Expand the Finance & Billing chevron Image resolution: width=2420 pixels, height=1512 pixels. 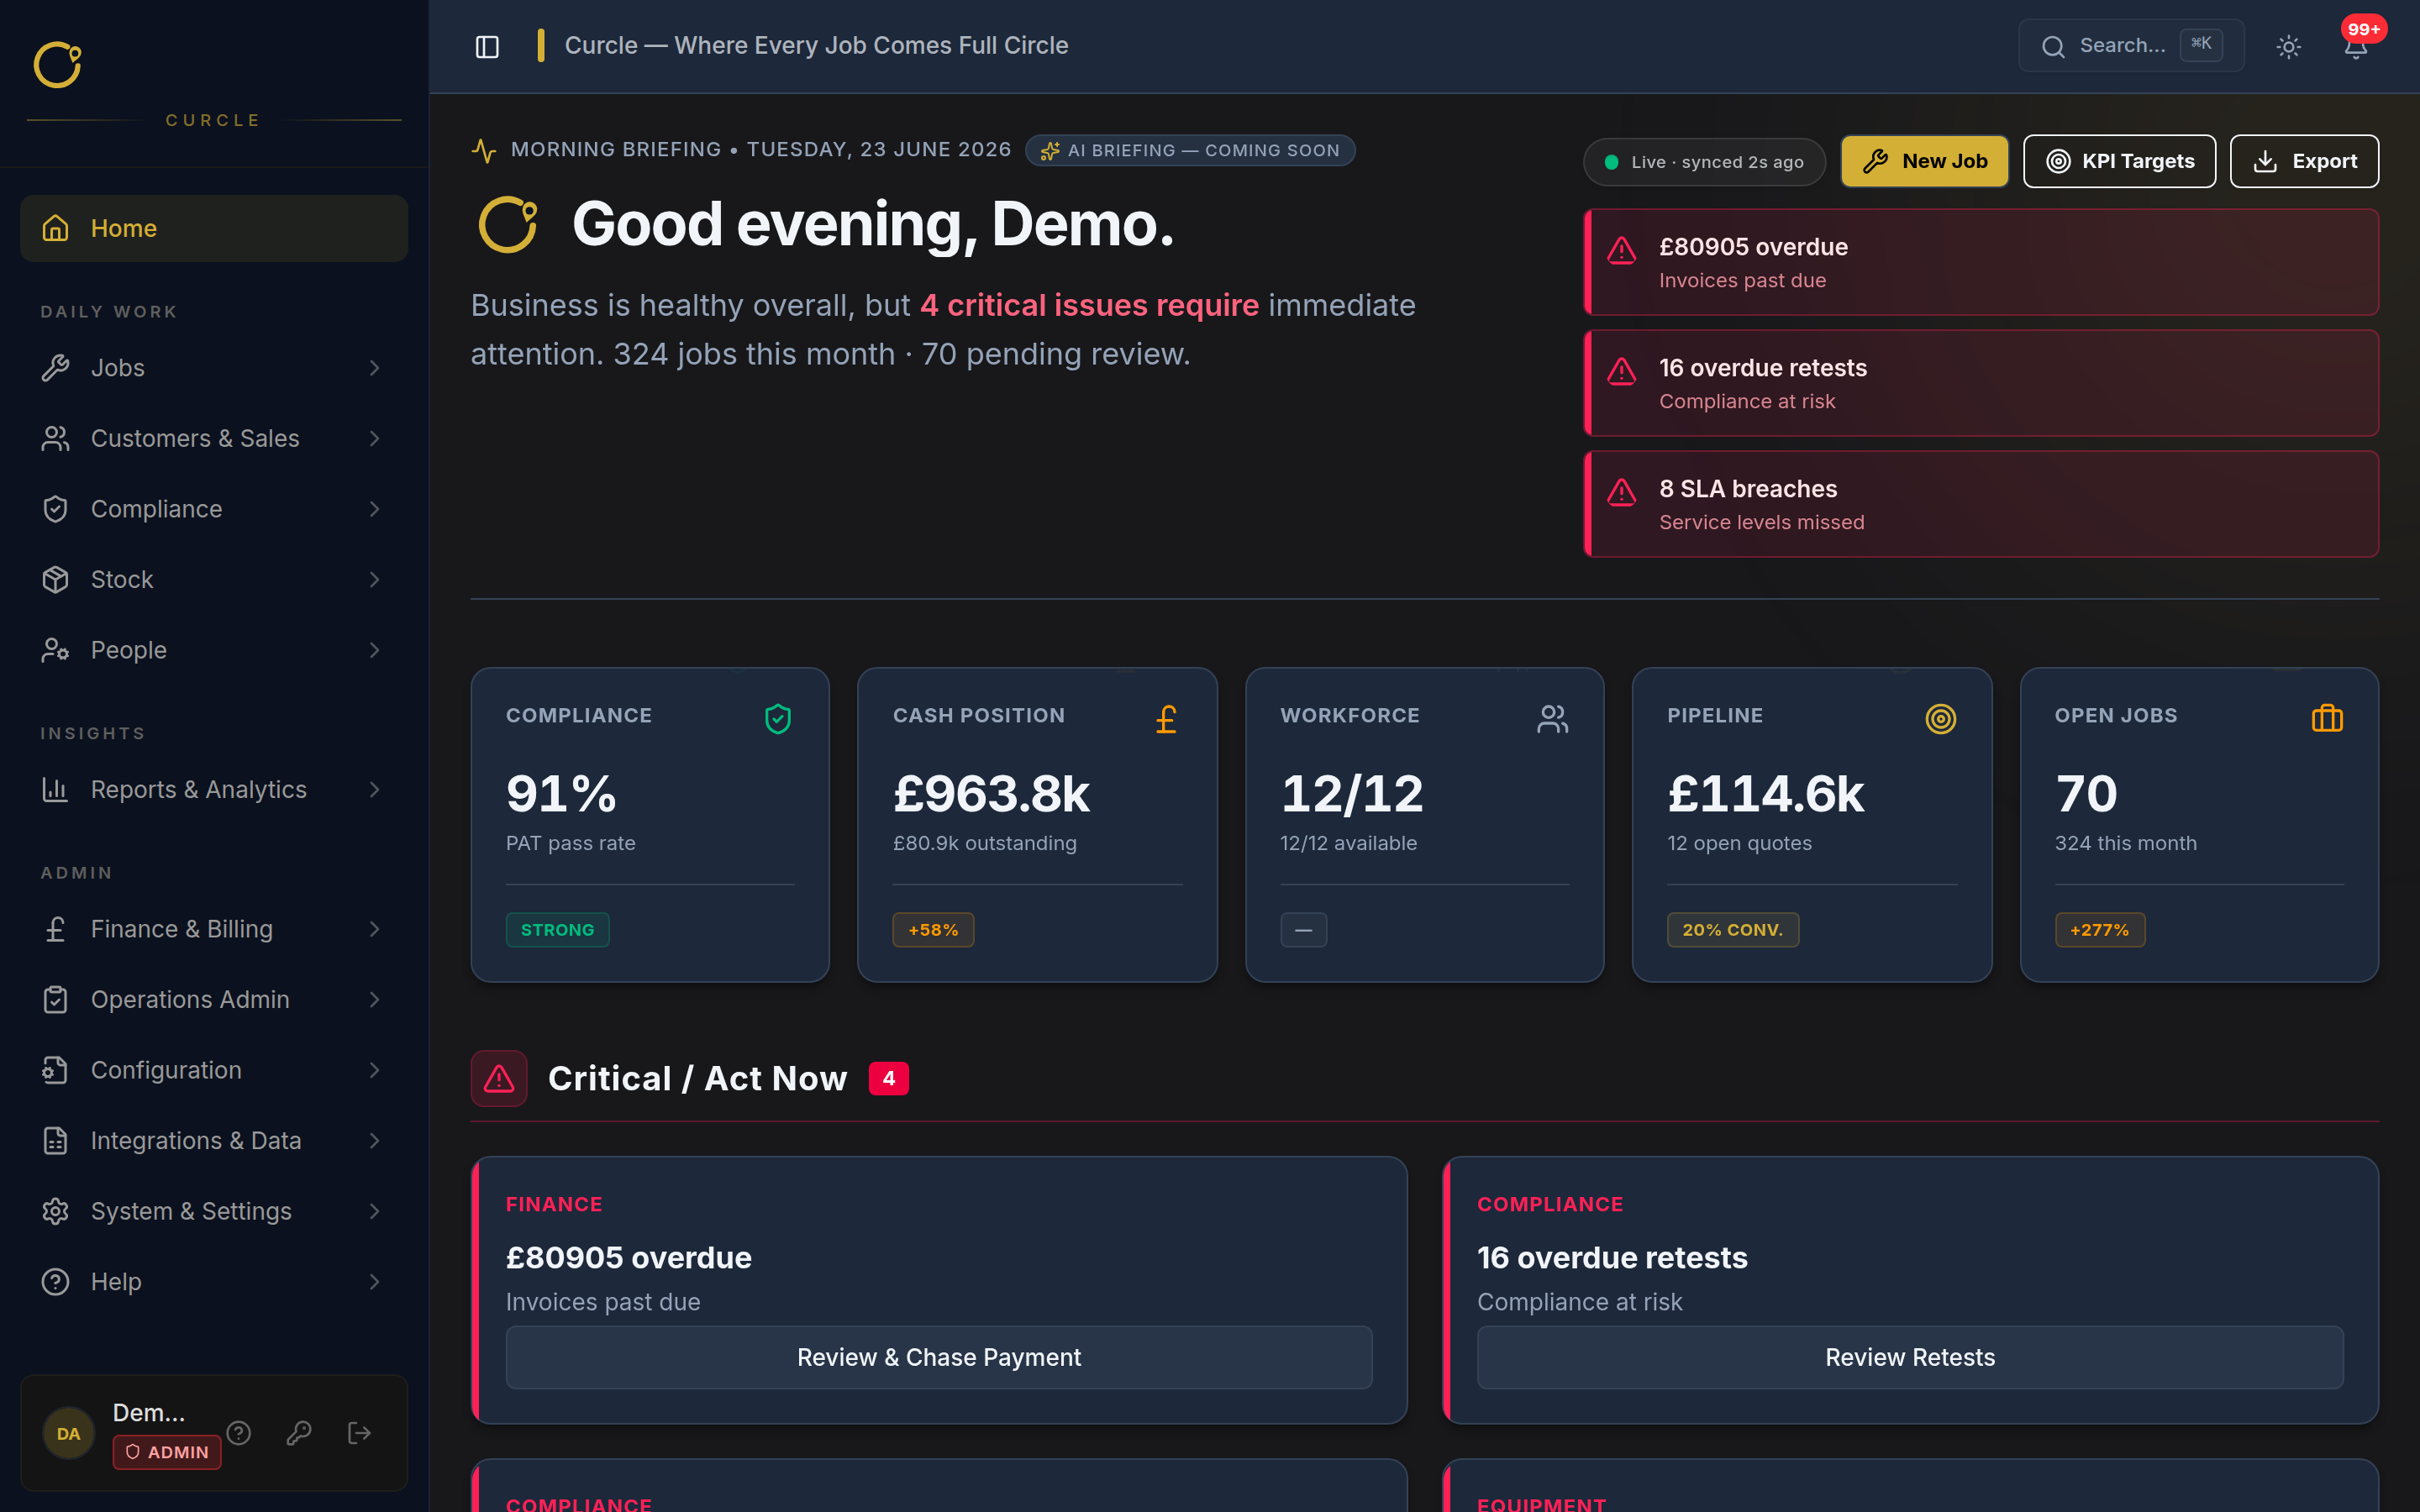click(x=374, y=929)
